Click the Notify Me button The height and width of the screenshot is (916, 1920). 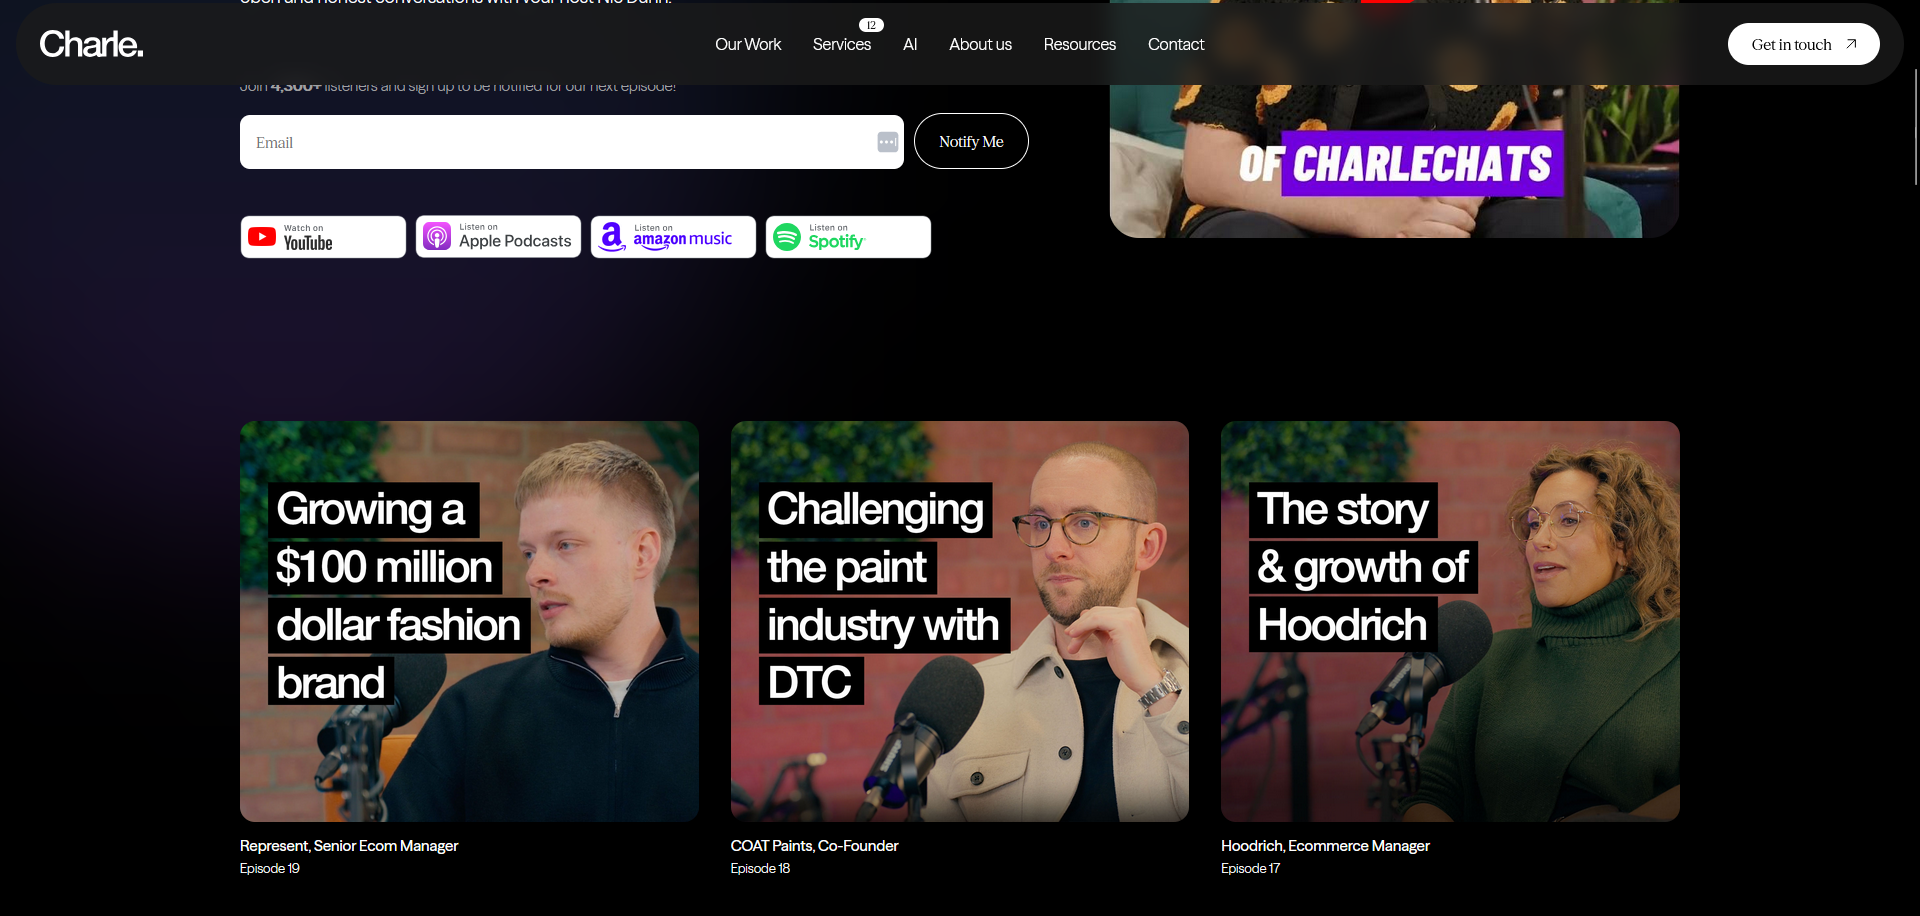tap(971, 141)
